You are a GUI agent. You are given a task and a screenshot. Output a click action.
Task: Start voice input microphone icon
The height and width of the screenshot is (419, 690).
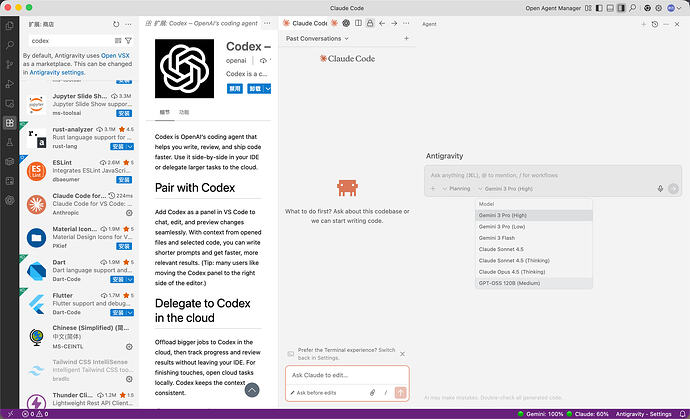tap(660, 189)
